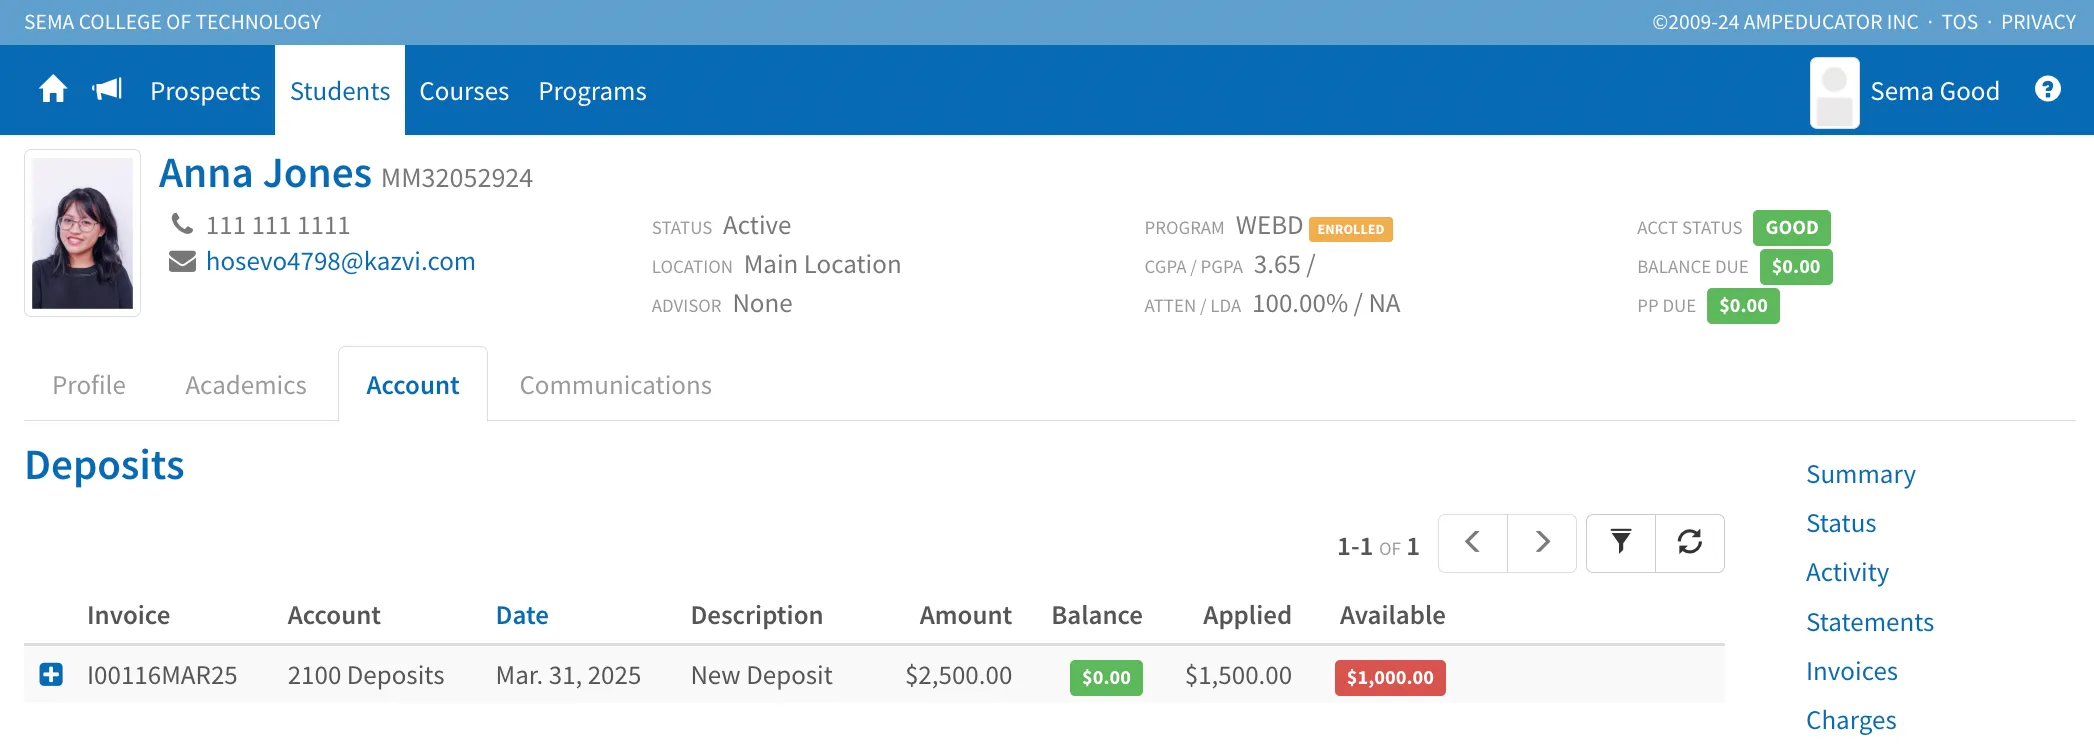Click the BALANCE DUE $0.00 badge

1796,267
